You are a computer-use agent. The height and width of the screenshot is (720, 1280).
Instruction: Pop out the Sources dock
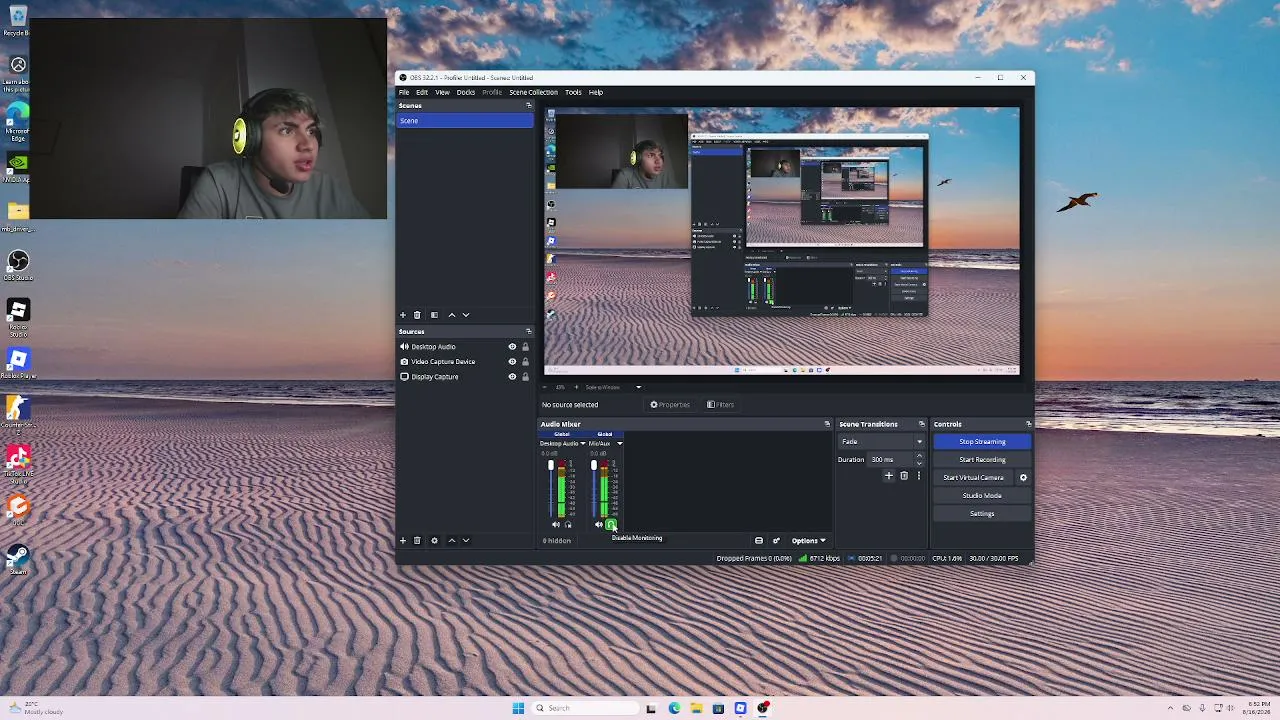529,331
